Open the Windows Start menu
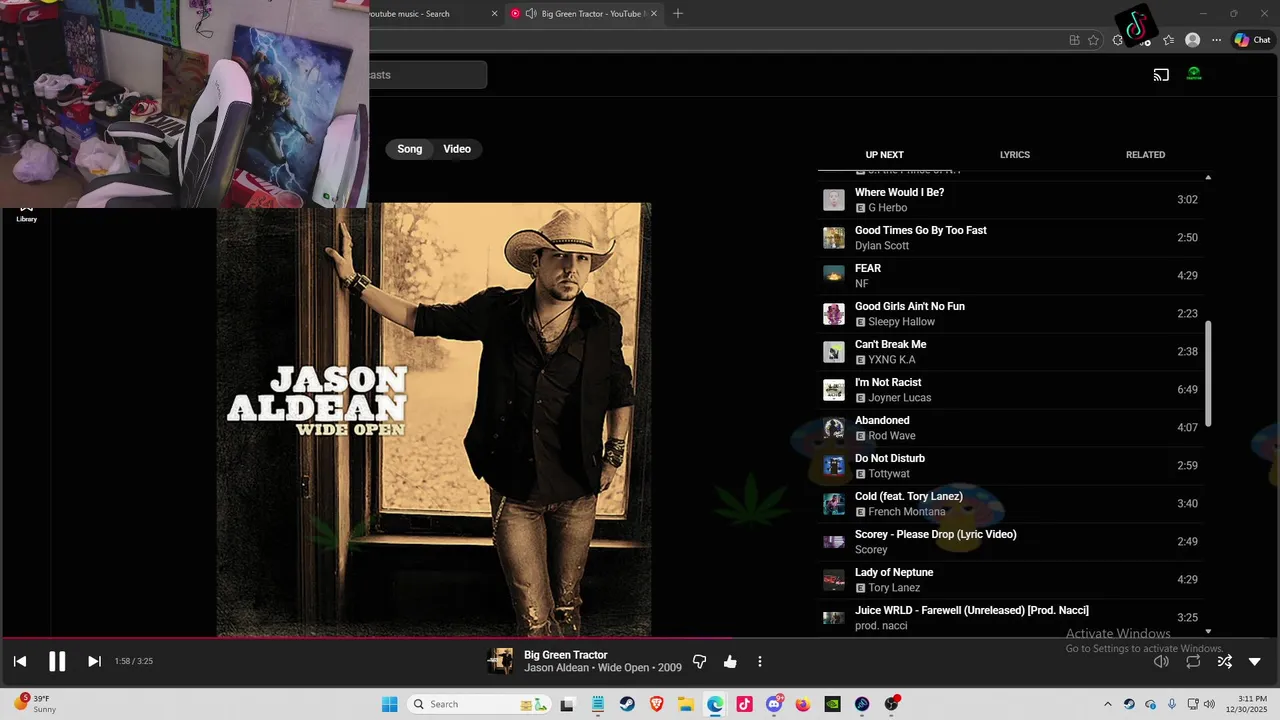Screen dimensions: 1280x720 coord(389,704)
